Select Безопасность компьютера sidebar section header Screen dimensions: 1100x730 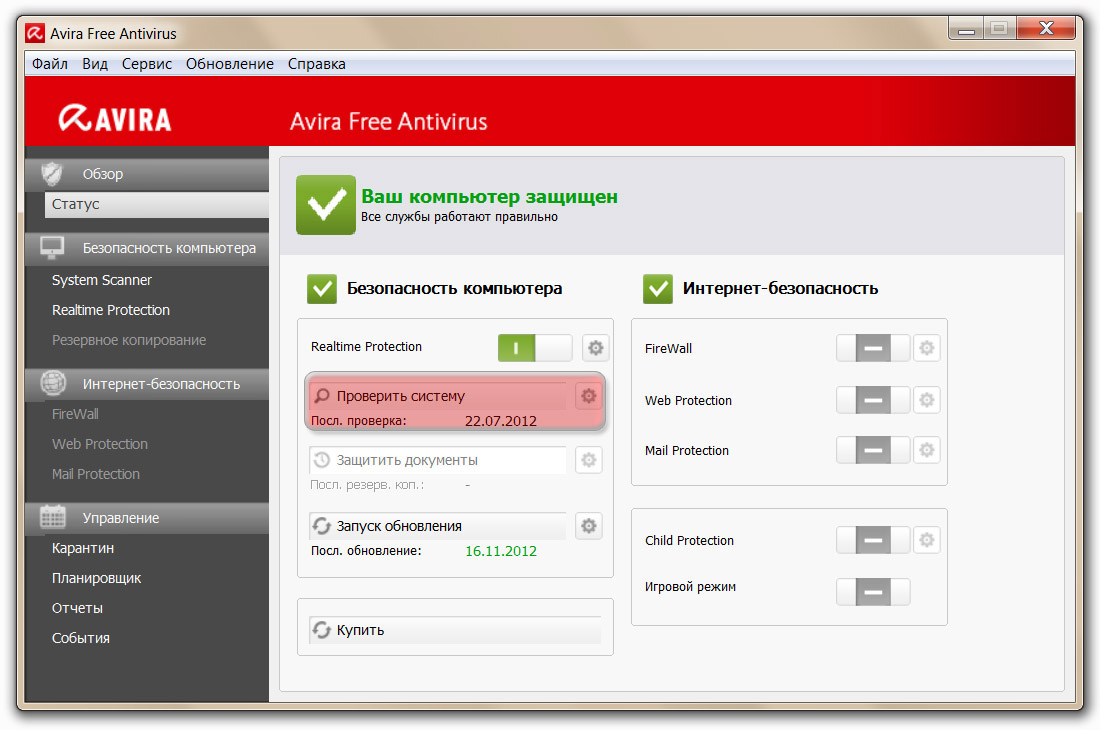[x=147, y=248]
